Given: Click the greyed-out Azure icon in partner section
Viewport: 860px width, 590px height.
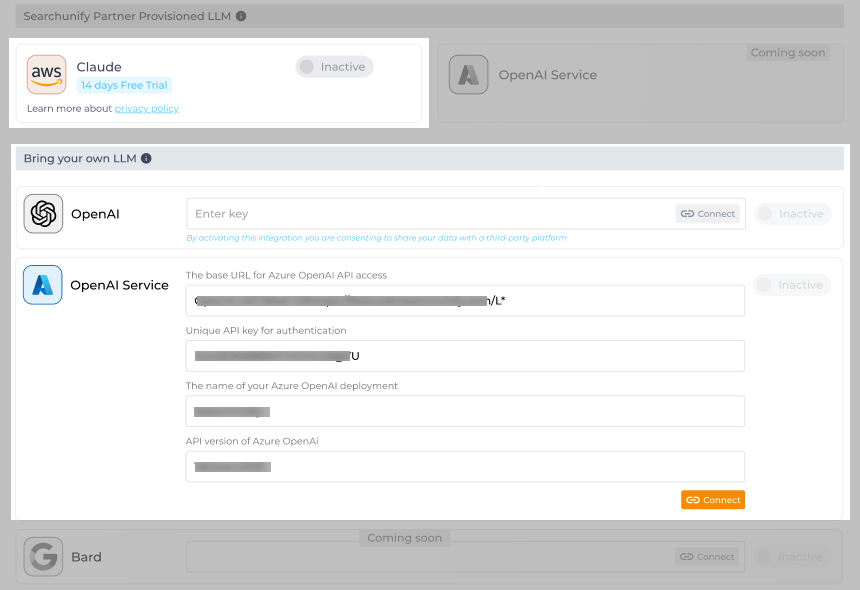Looking at the screenshot, I should click(x=468, y=75).
